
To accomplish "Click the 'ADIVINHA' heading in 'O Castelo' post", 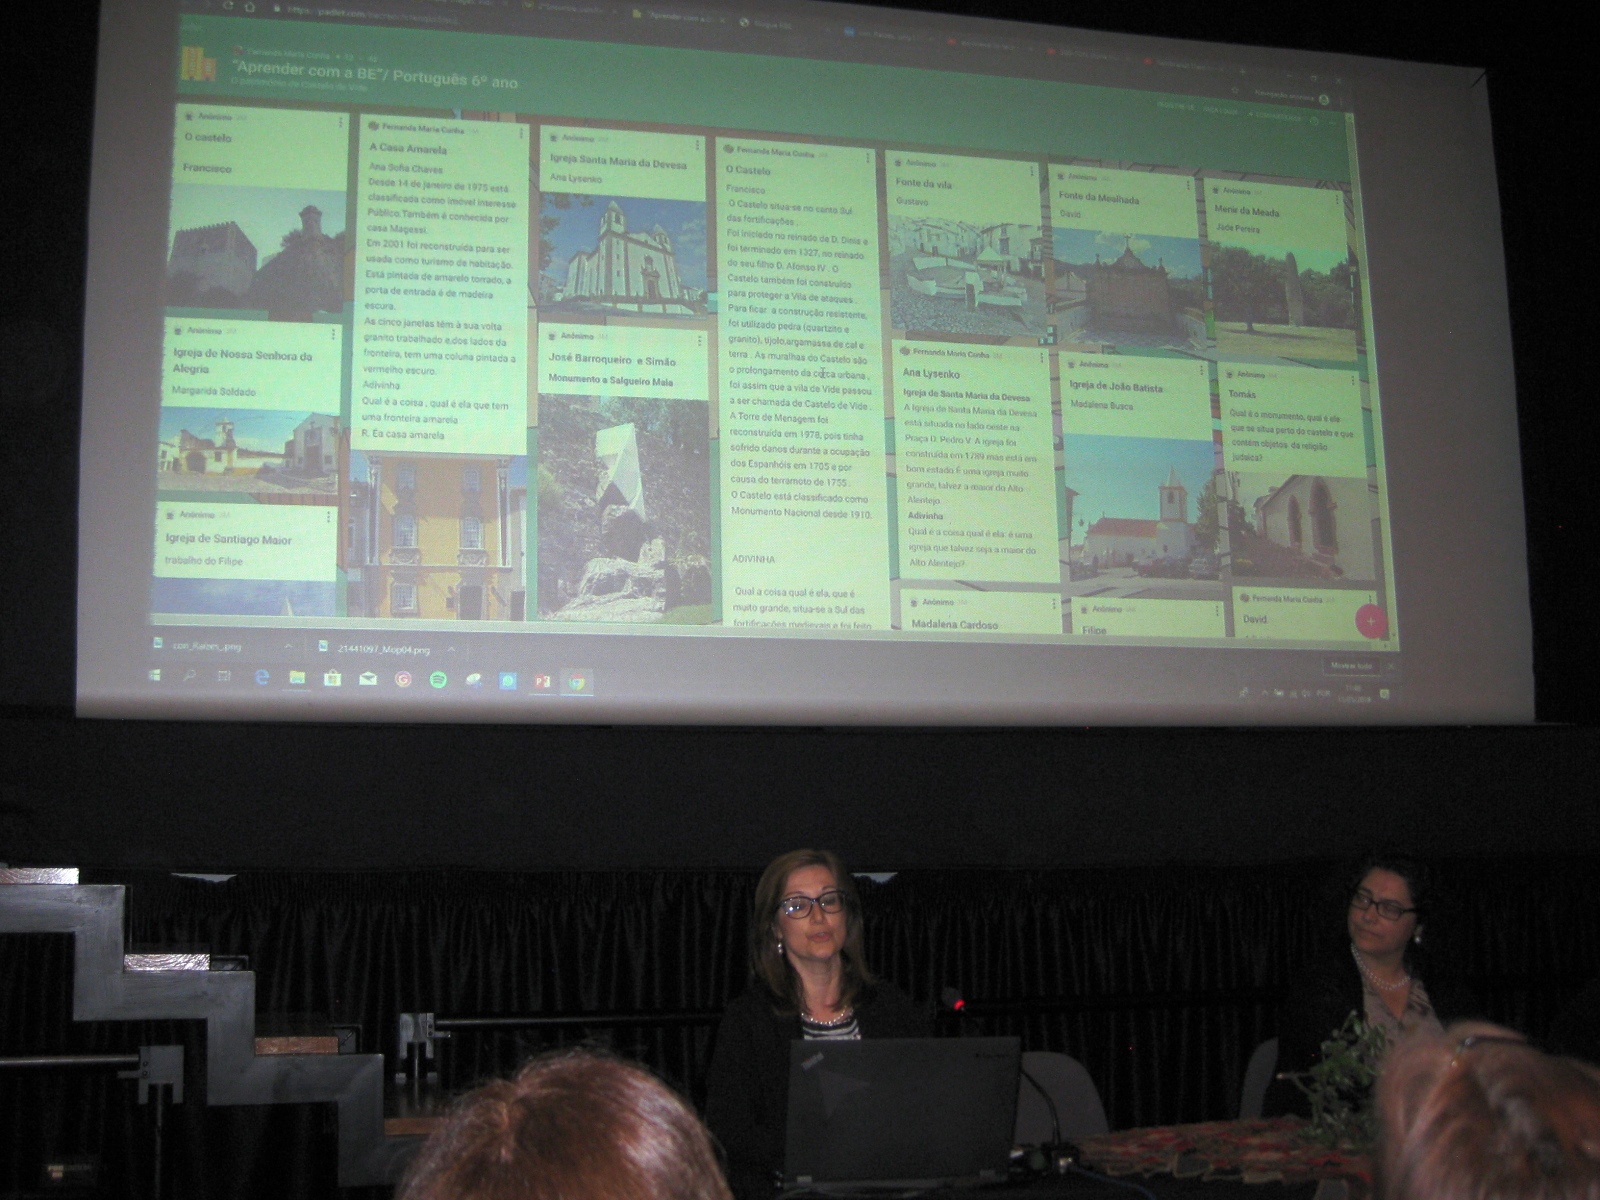I will tap(753, 559).
